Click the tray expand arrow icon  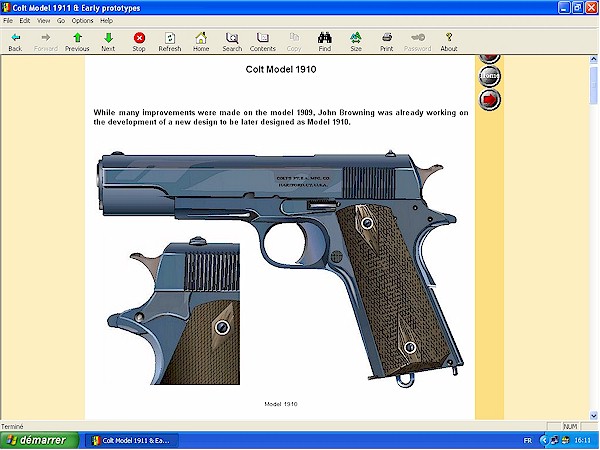click(544, 441)
